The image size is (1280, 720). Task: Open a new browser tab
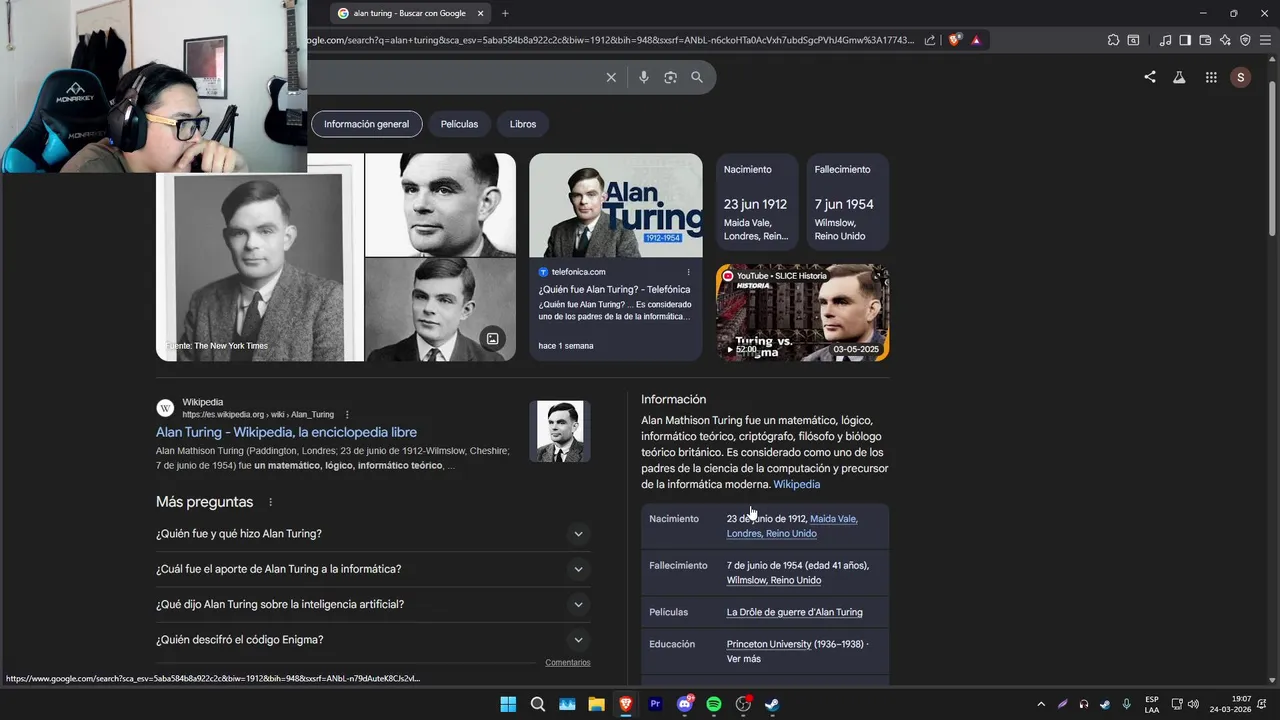tap(505, 13)
